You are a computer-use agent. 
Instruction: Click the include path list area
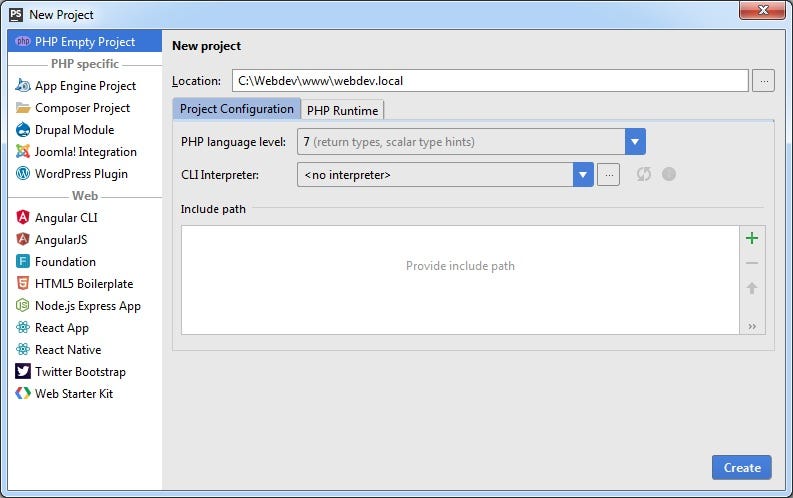click(x=460, y=280)
